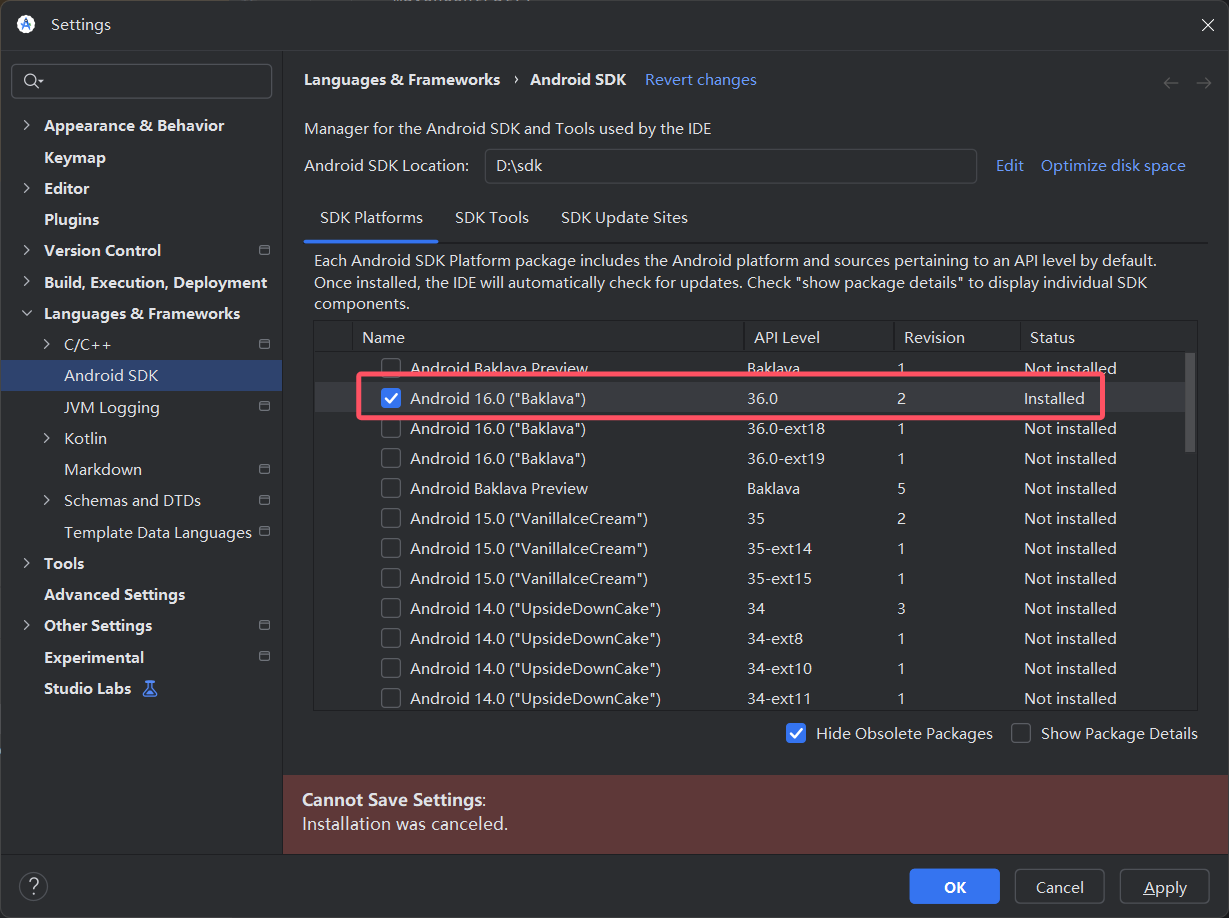This screenshot has width=1229, height=918.
Task: Click the project-level icon beside Markdown
Action: 264,469
